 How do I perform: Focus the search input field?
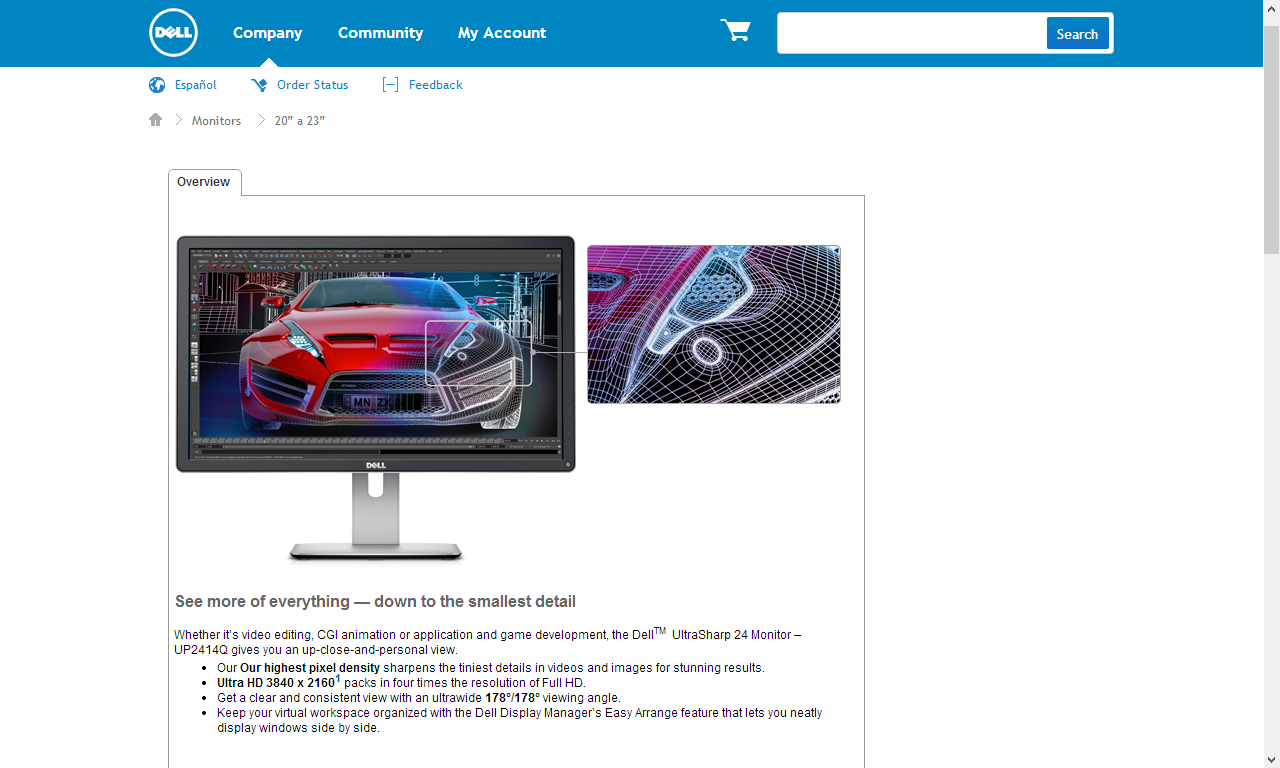coord(912,33)
